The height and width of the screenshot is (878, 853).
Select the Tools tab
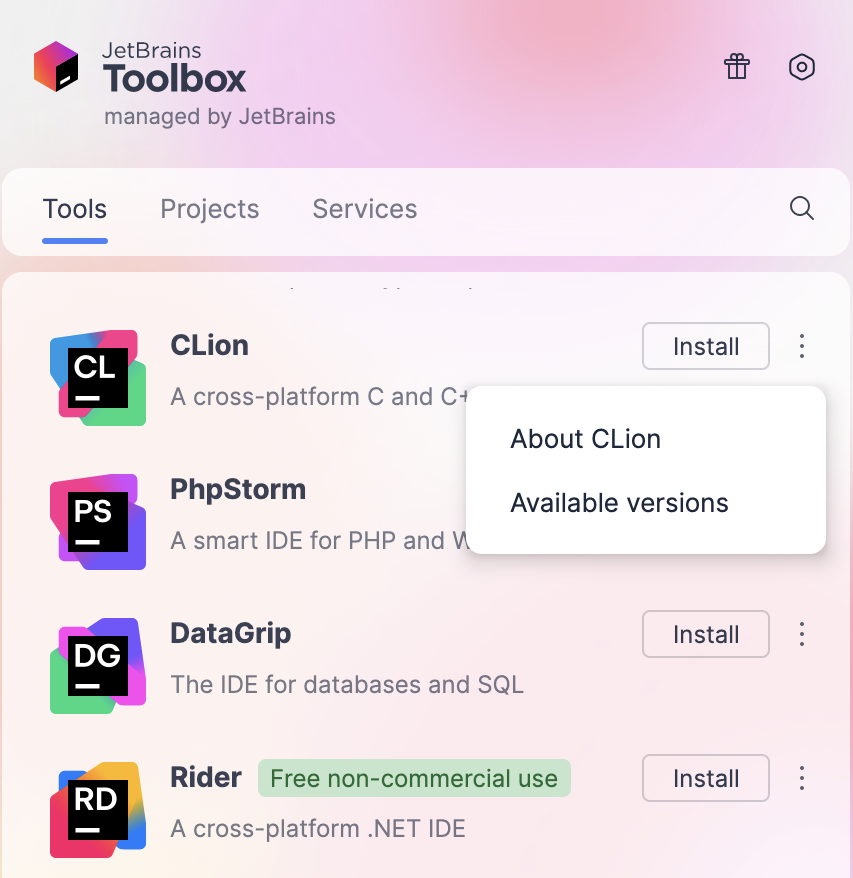coord(74,209)
